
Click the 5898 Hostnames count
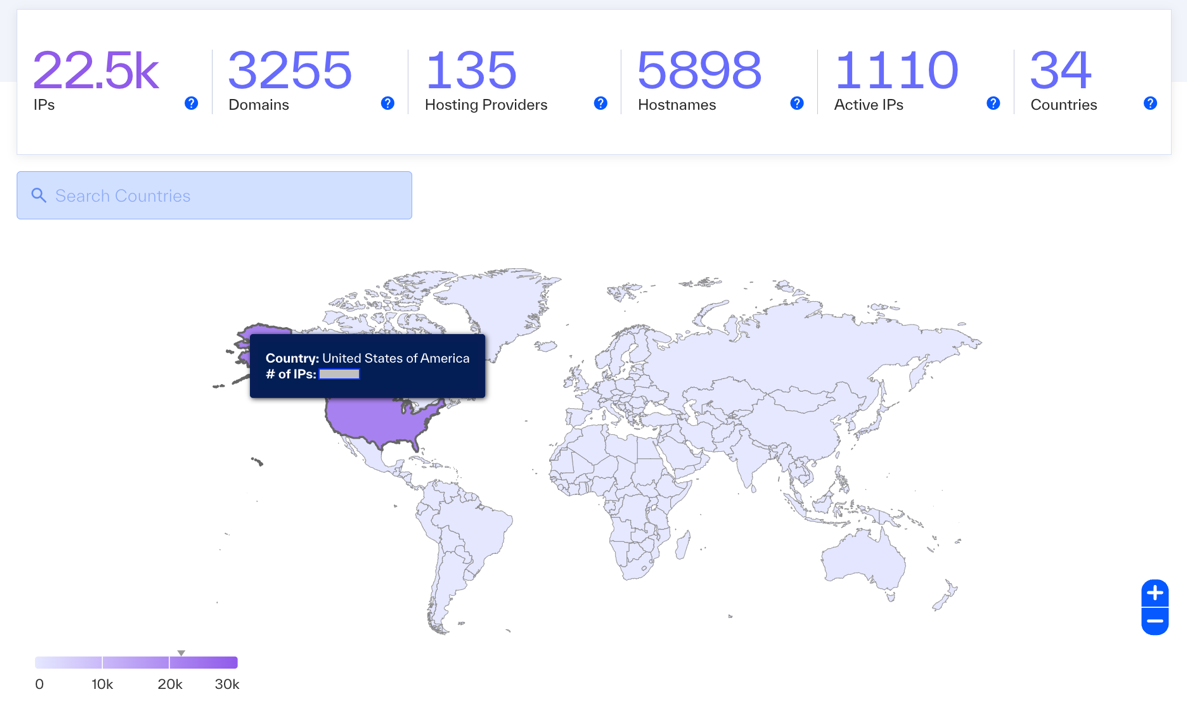coord(699,70)
